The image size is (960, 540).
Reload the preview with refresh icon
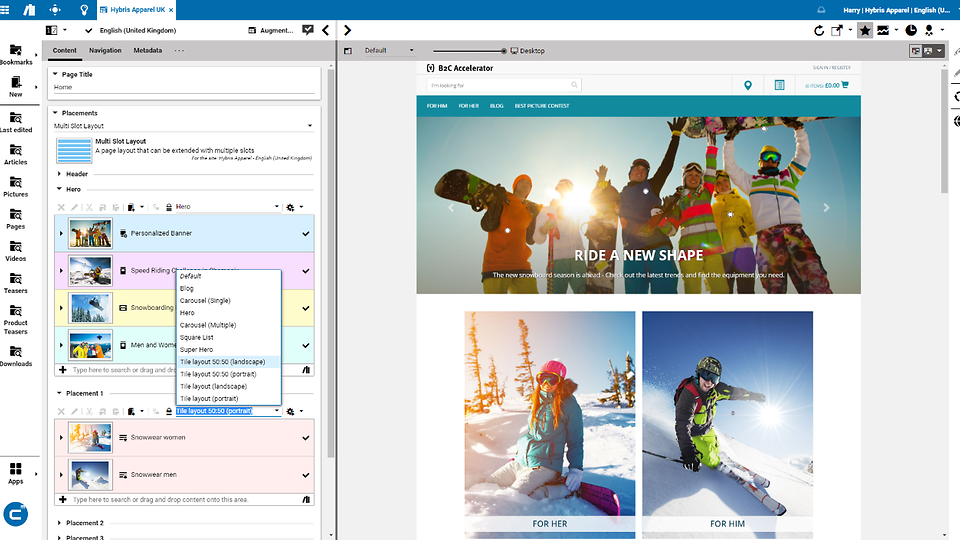tap(819, 30)
